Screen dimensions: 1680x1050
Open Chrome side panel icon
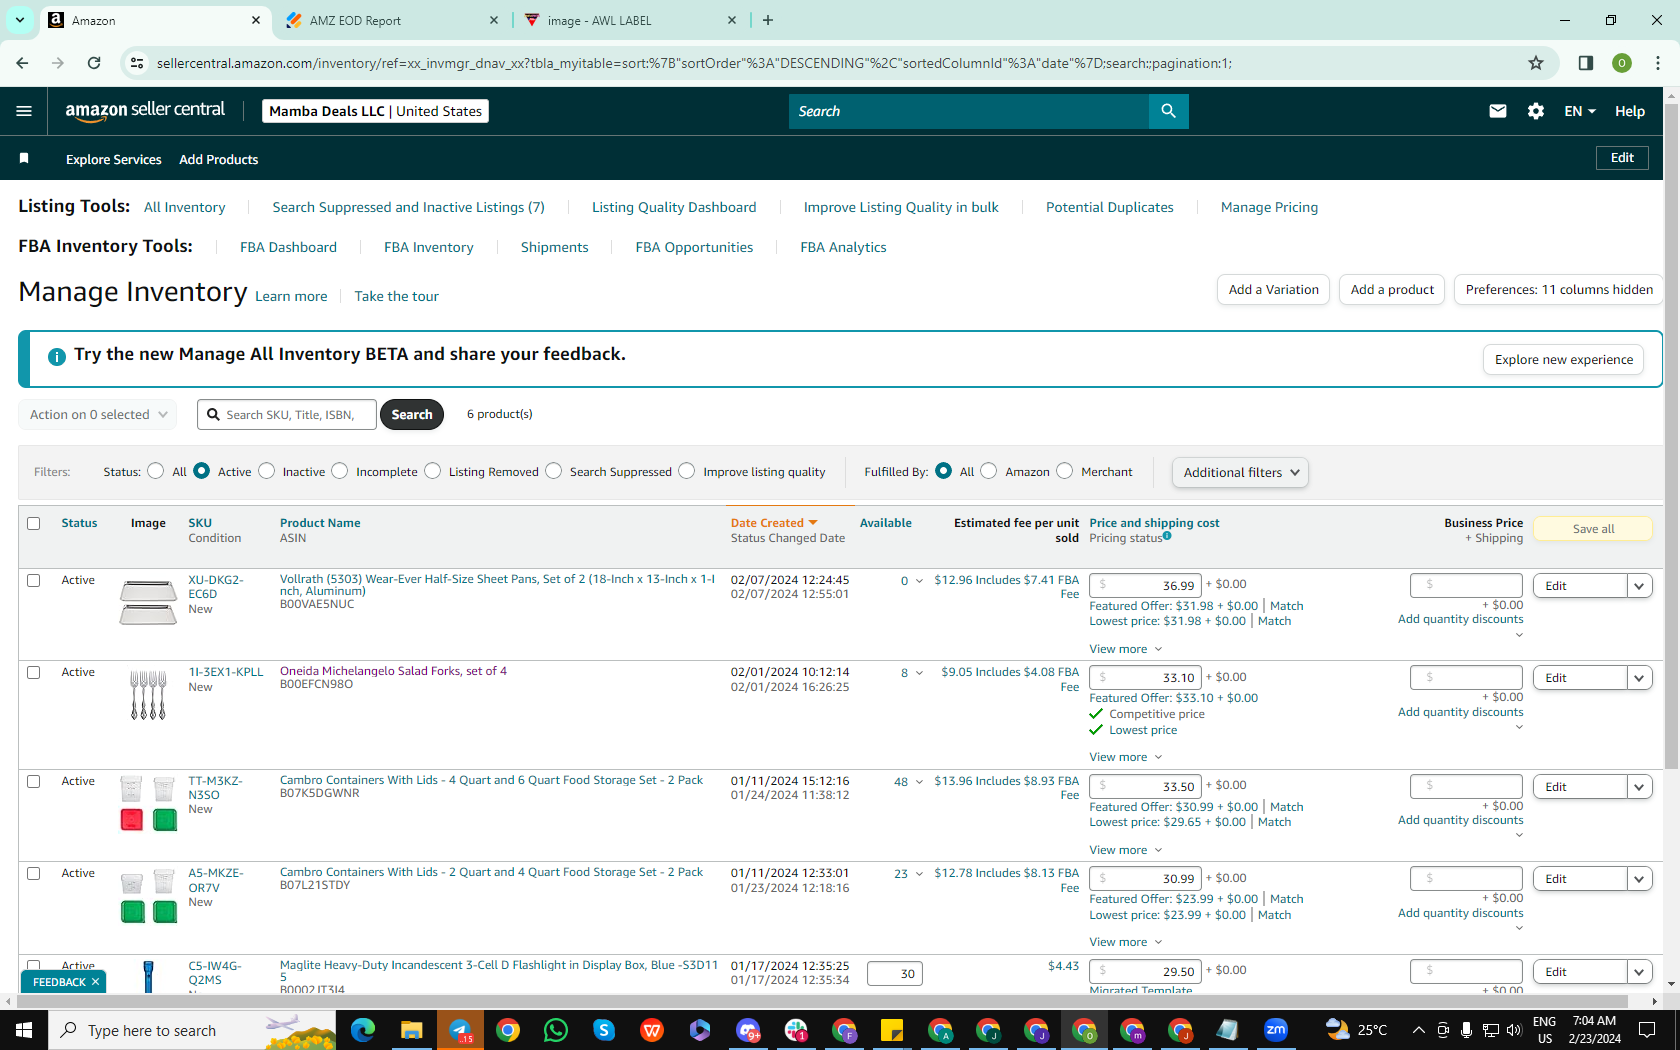pyautogui.click(x=1585, y=63)
